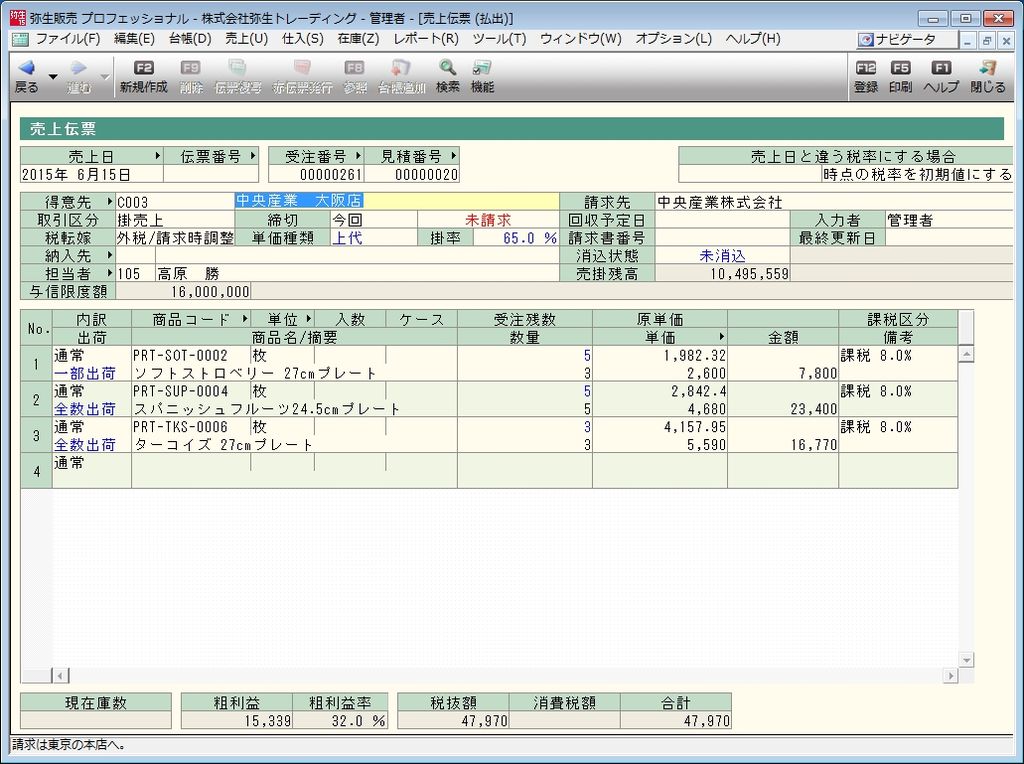Click the vertical scrollbar down arrow
Image resolution: width=1024 pixels, height=764 pixels.
966,660
